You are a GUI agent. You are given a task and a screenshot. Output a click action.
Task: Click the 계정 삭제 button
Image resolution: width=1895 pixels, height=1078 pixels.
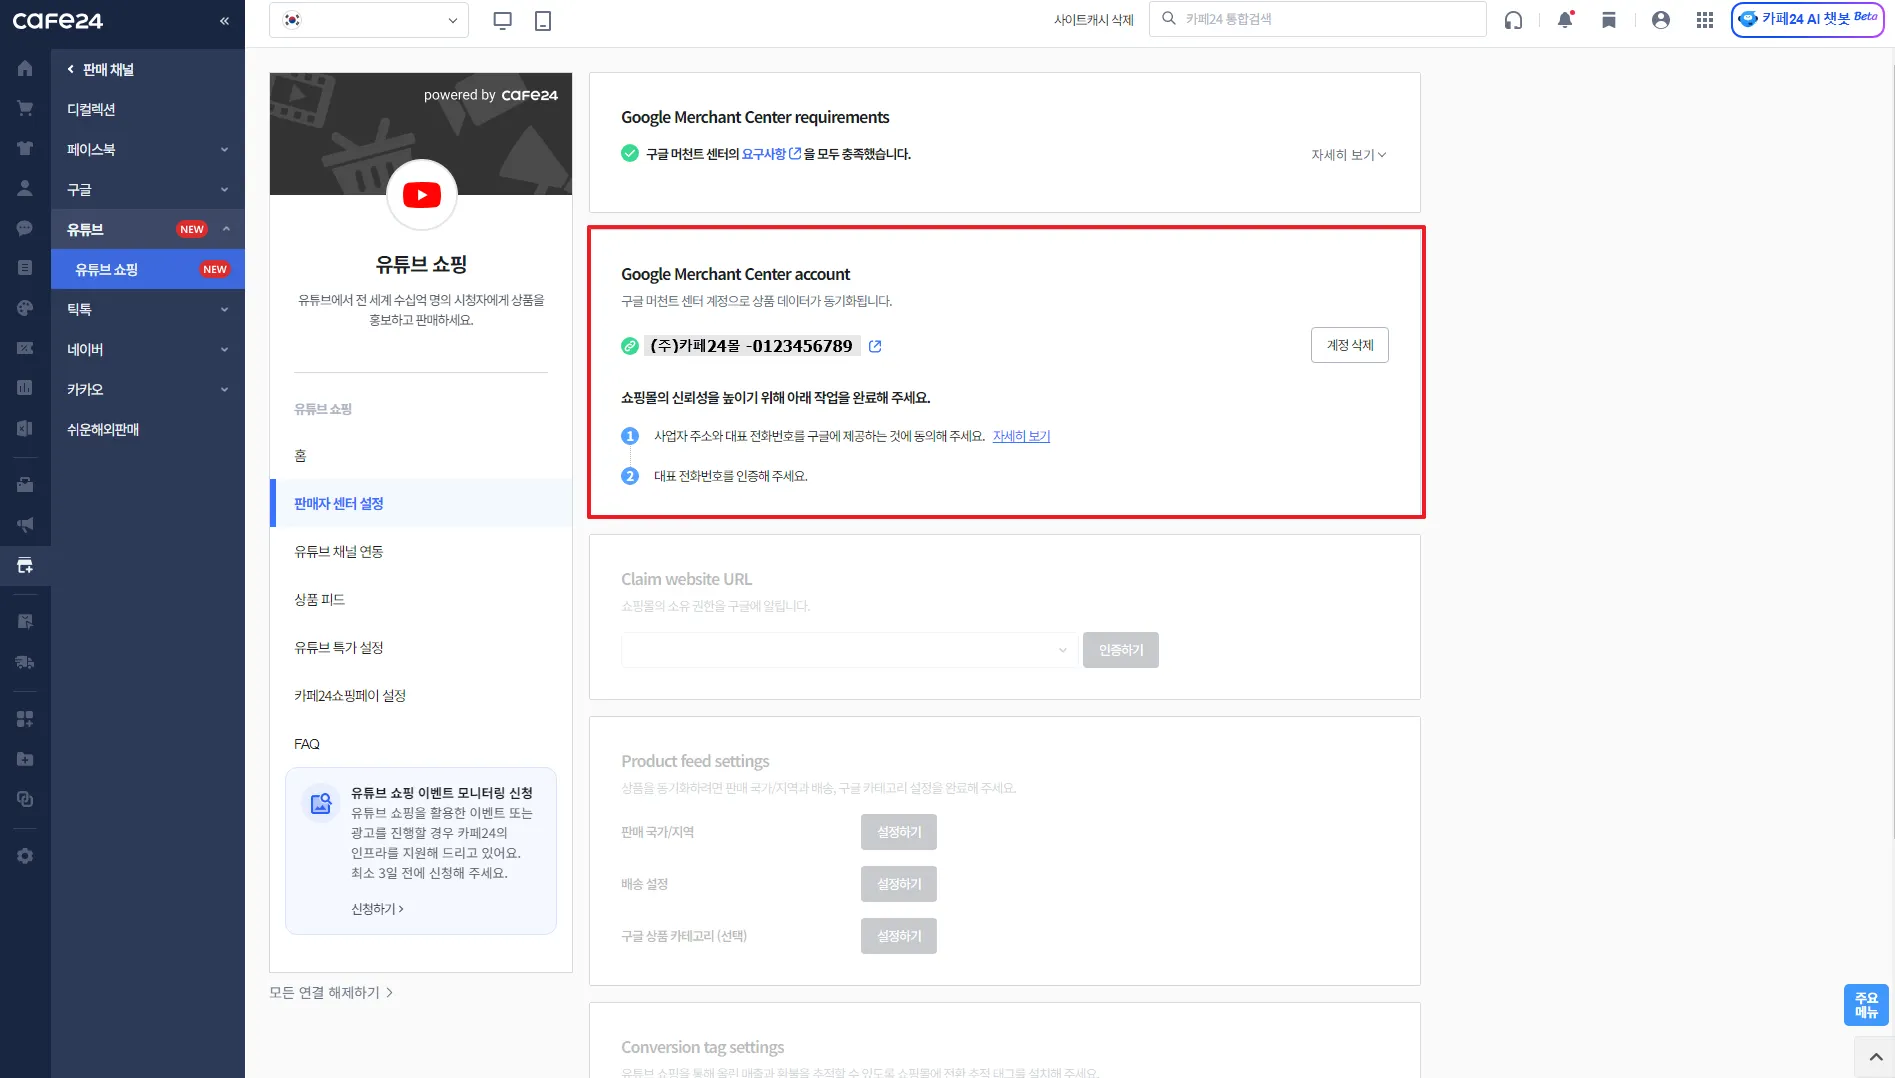(1350, 345)
